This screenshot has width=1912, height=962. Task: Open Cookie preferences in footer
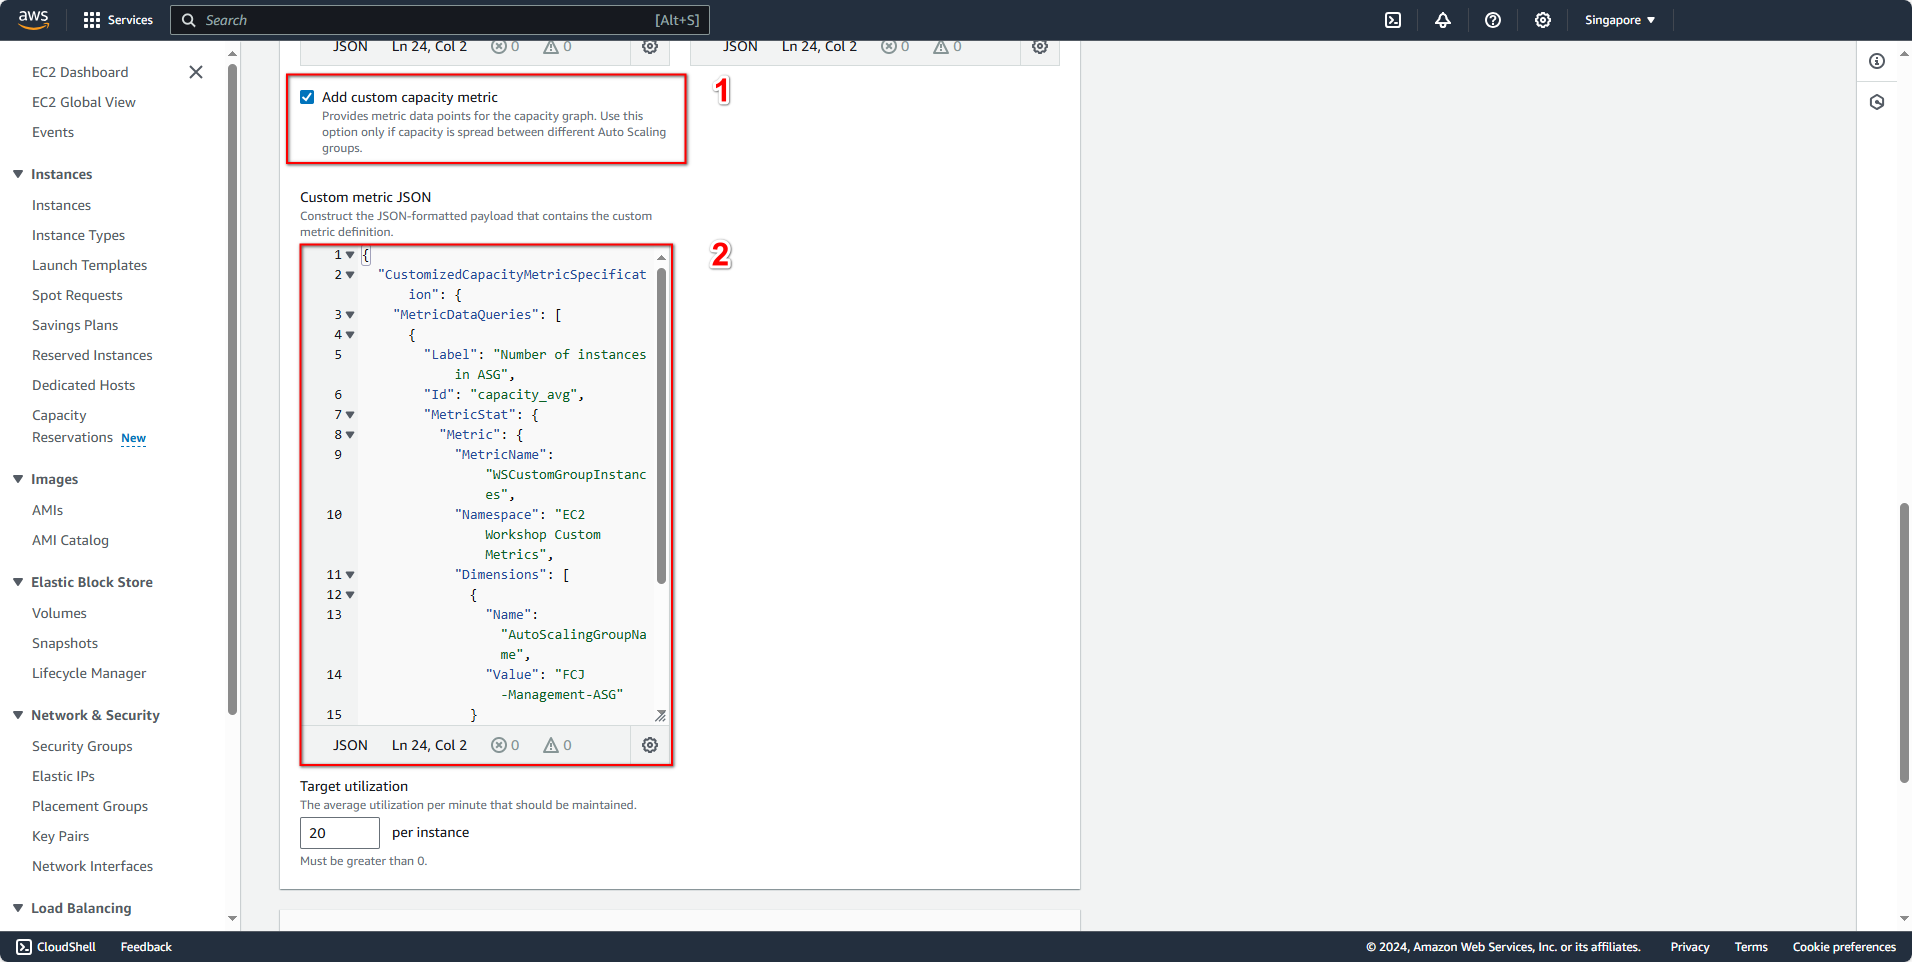point(1843,947)
